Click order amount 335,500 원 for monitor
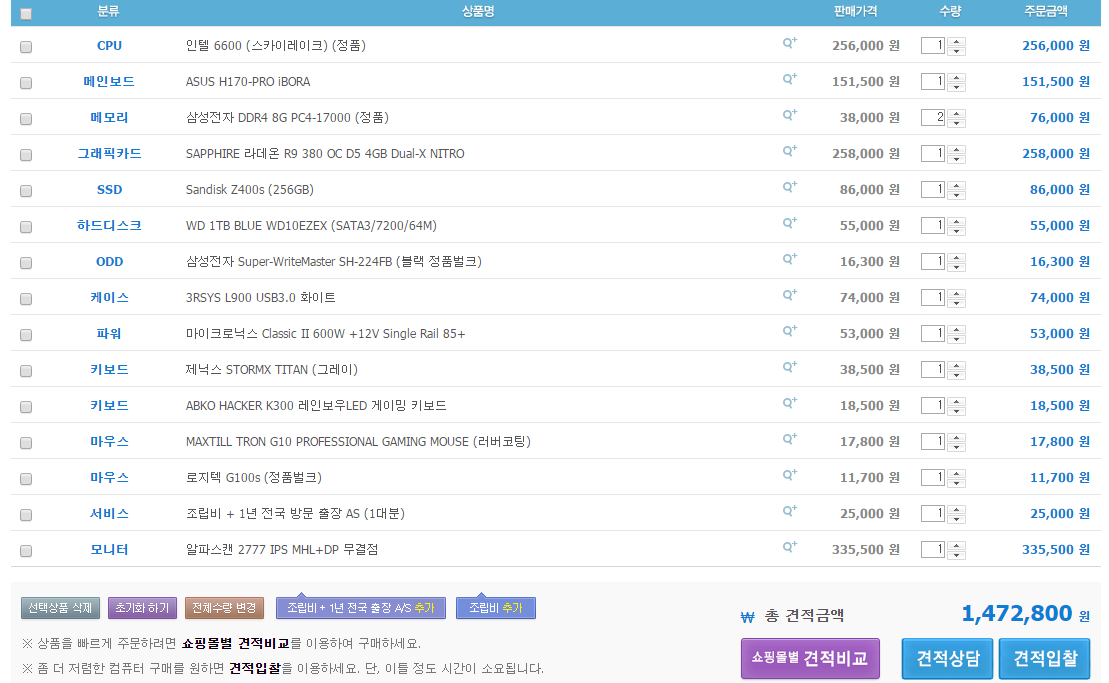 coord(1056,550)
